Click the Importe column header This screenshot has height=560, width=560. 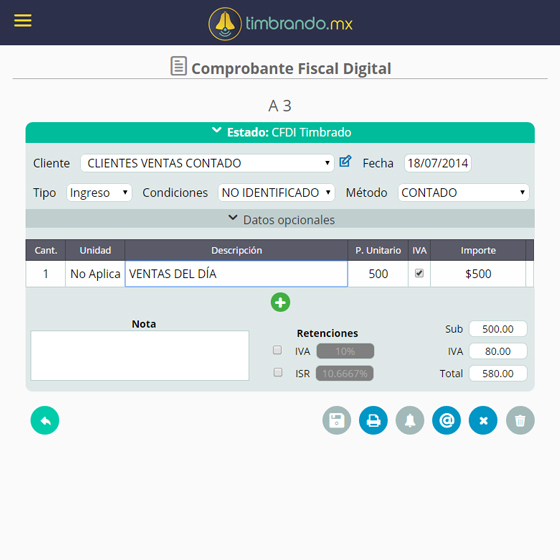pyautogui.click(x=478, y=250)
